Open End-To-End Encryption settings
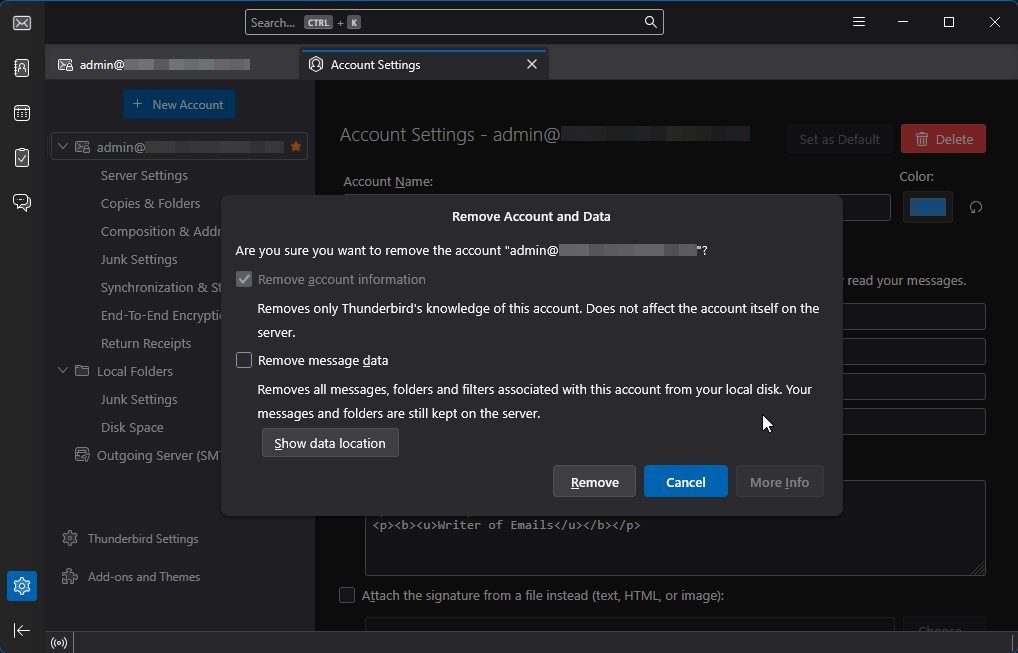 pyautogui.click(x=160, y=315)
